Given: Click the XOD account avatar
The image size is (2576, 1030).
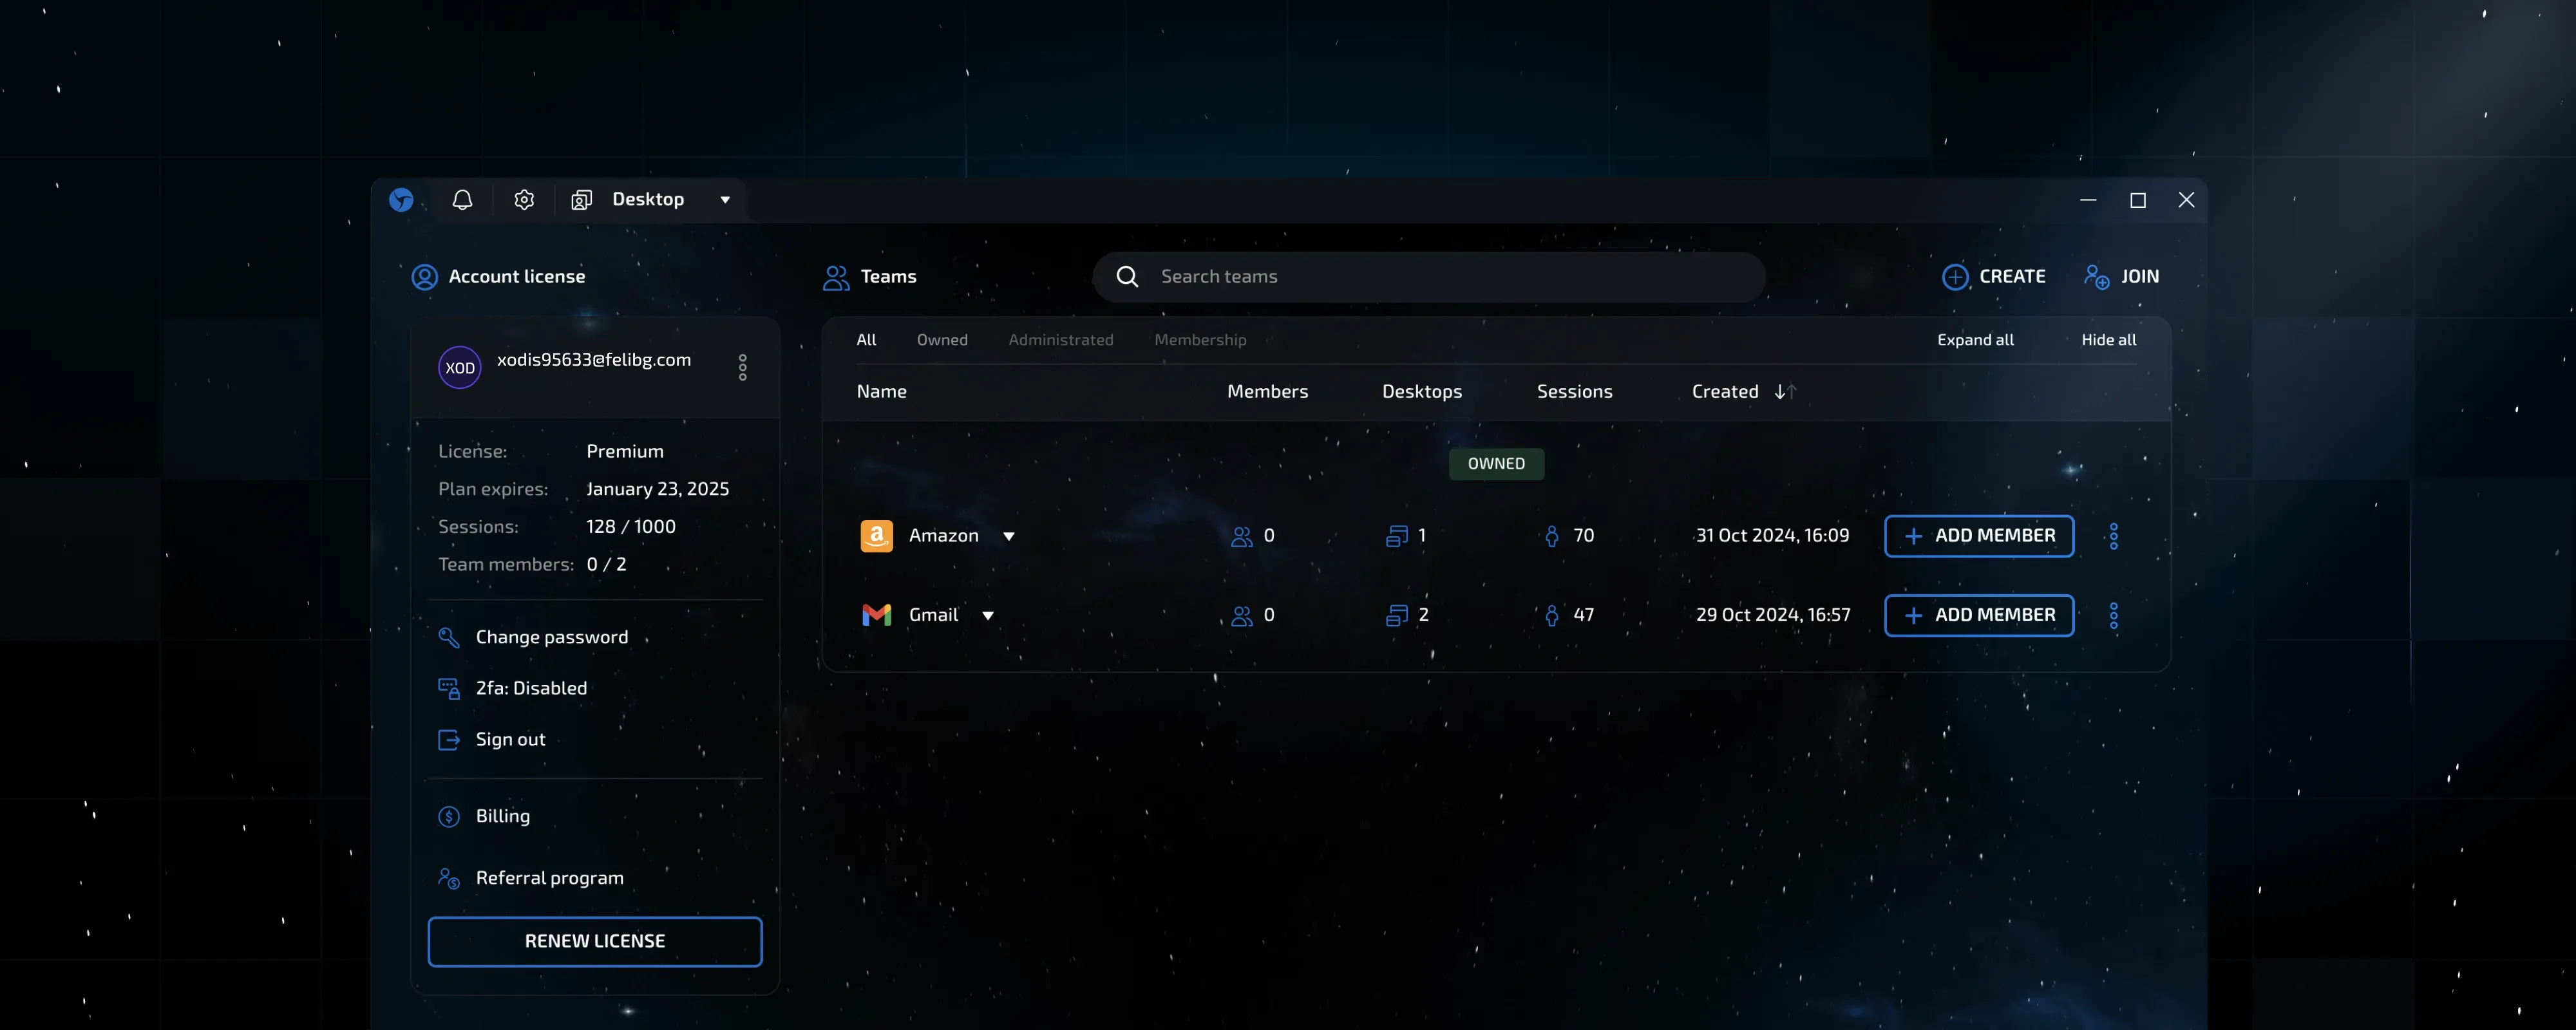Looking at the screenshot, I should (459, 368).
